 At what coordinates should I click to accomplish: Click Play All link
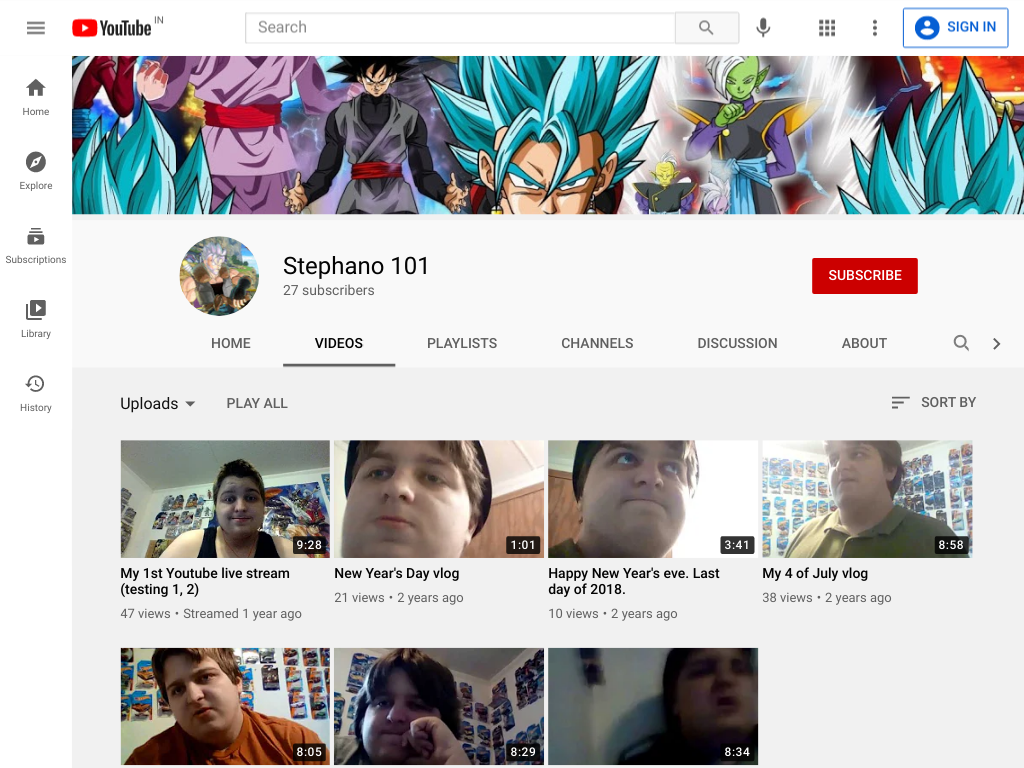pyautogui.click(x=257, y=404)
